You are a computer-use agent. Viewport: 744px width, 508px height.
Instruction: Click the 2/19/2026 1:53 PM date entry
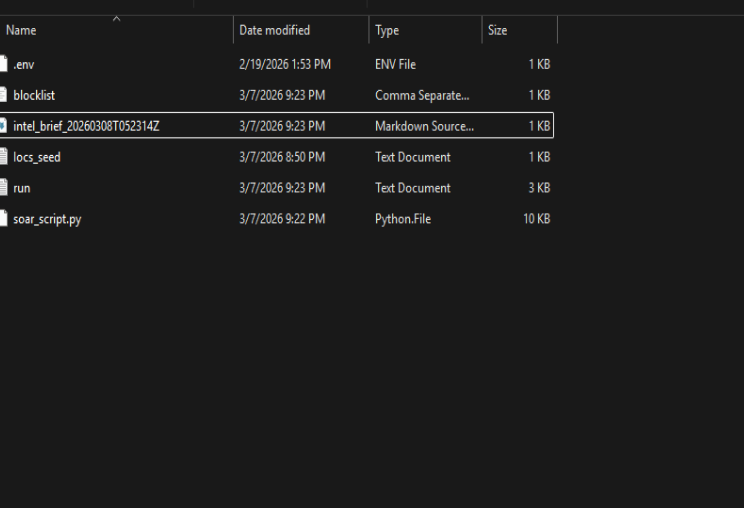(285, 64)
